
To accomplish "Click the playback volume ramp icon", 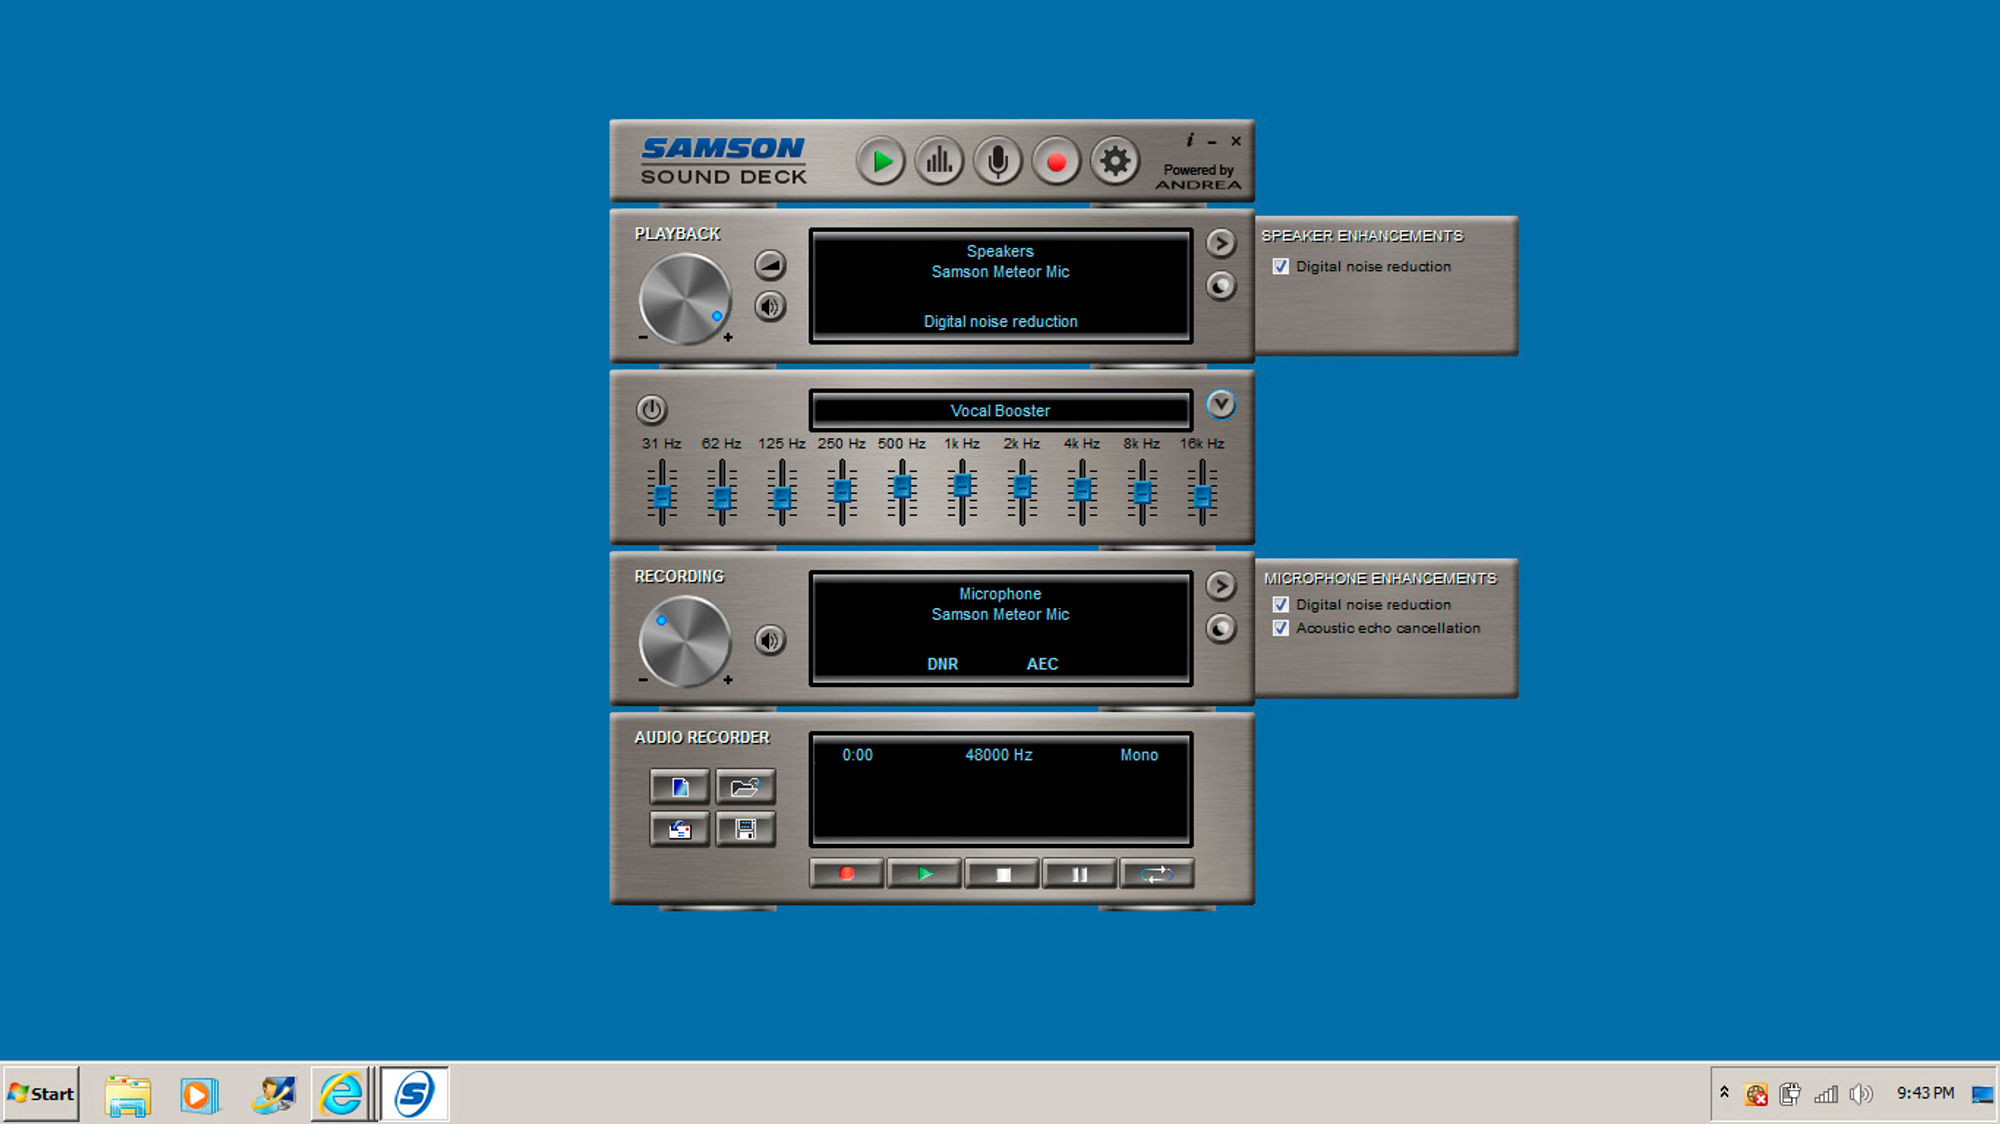I will click(x=770, y=265).
